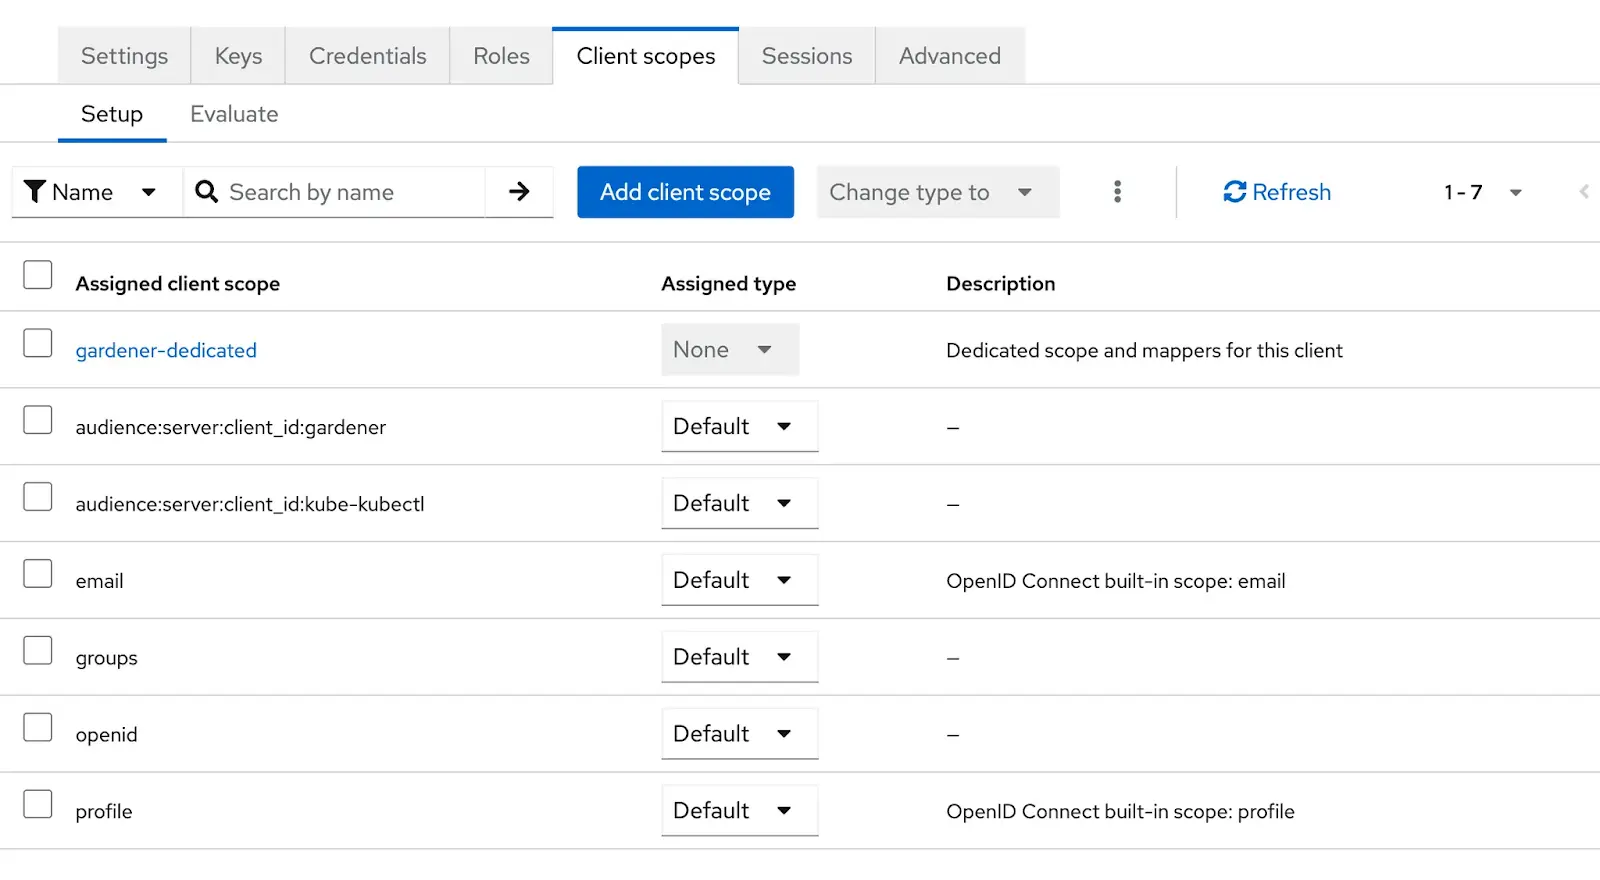
Task: Tick the openid scope checkbox
Action: (x=38, y=728)
